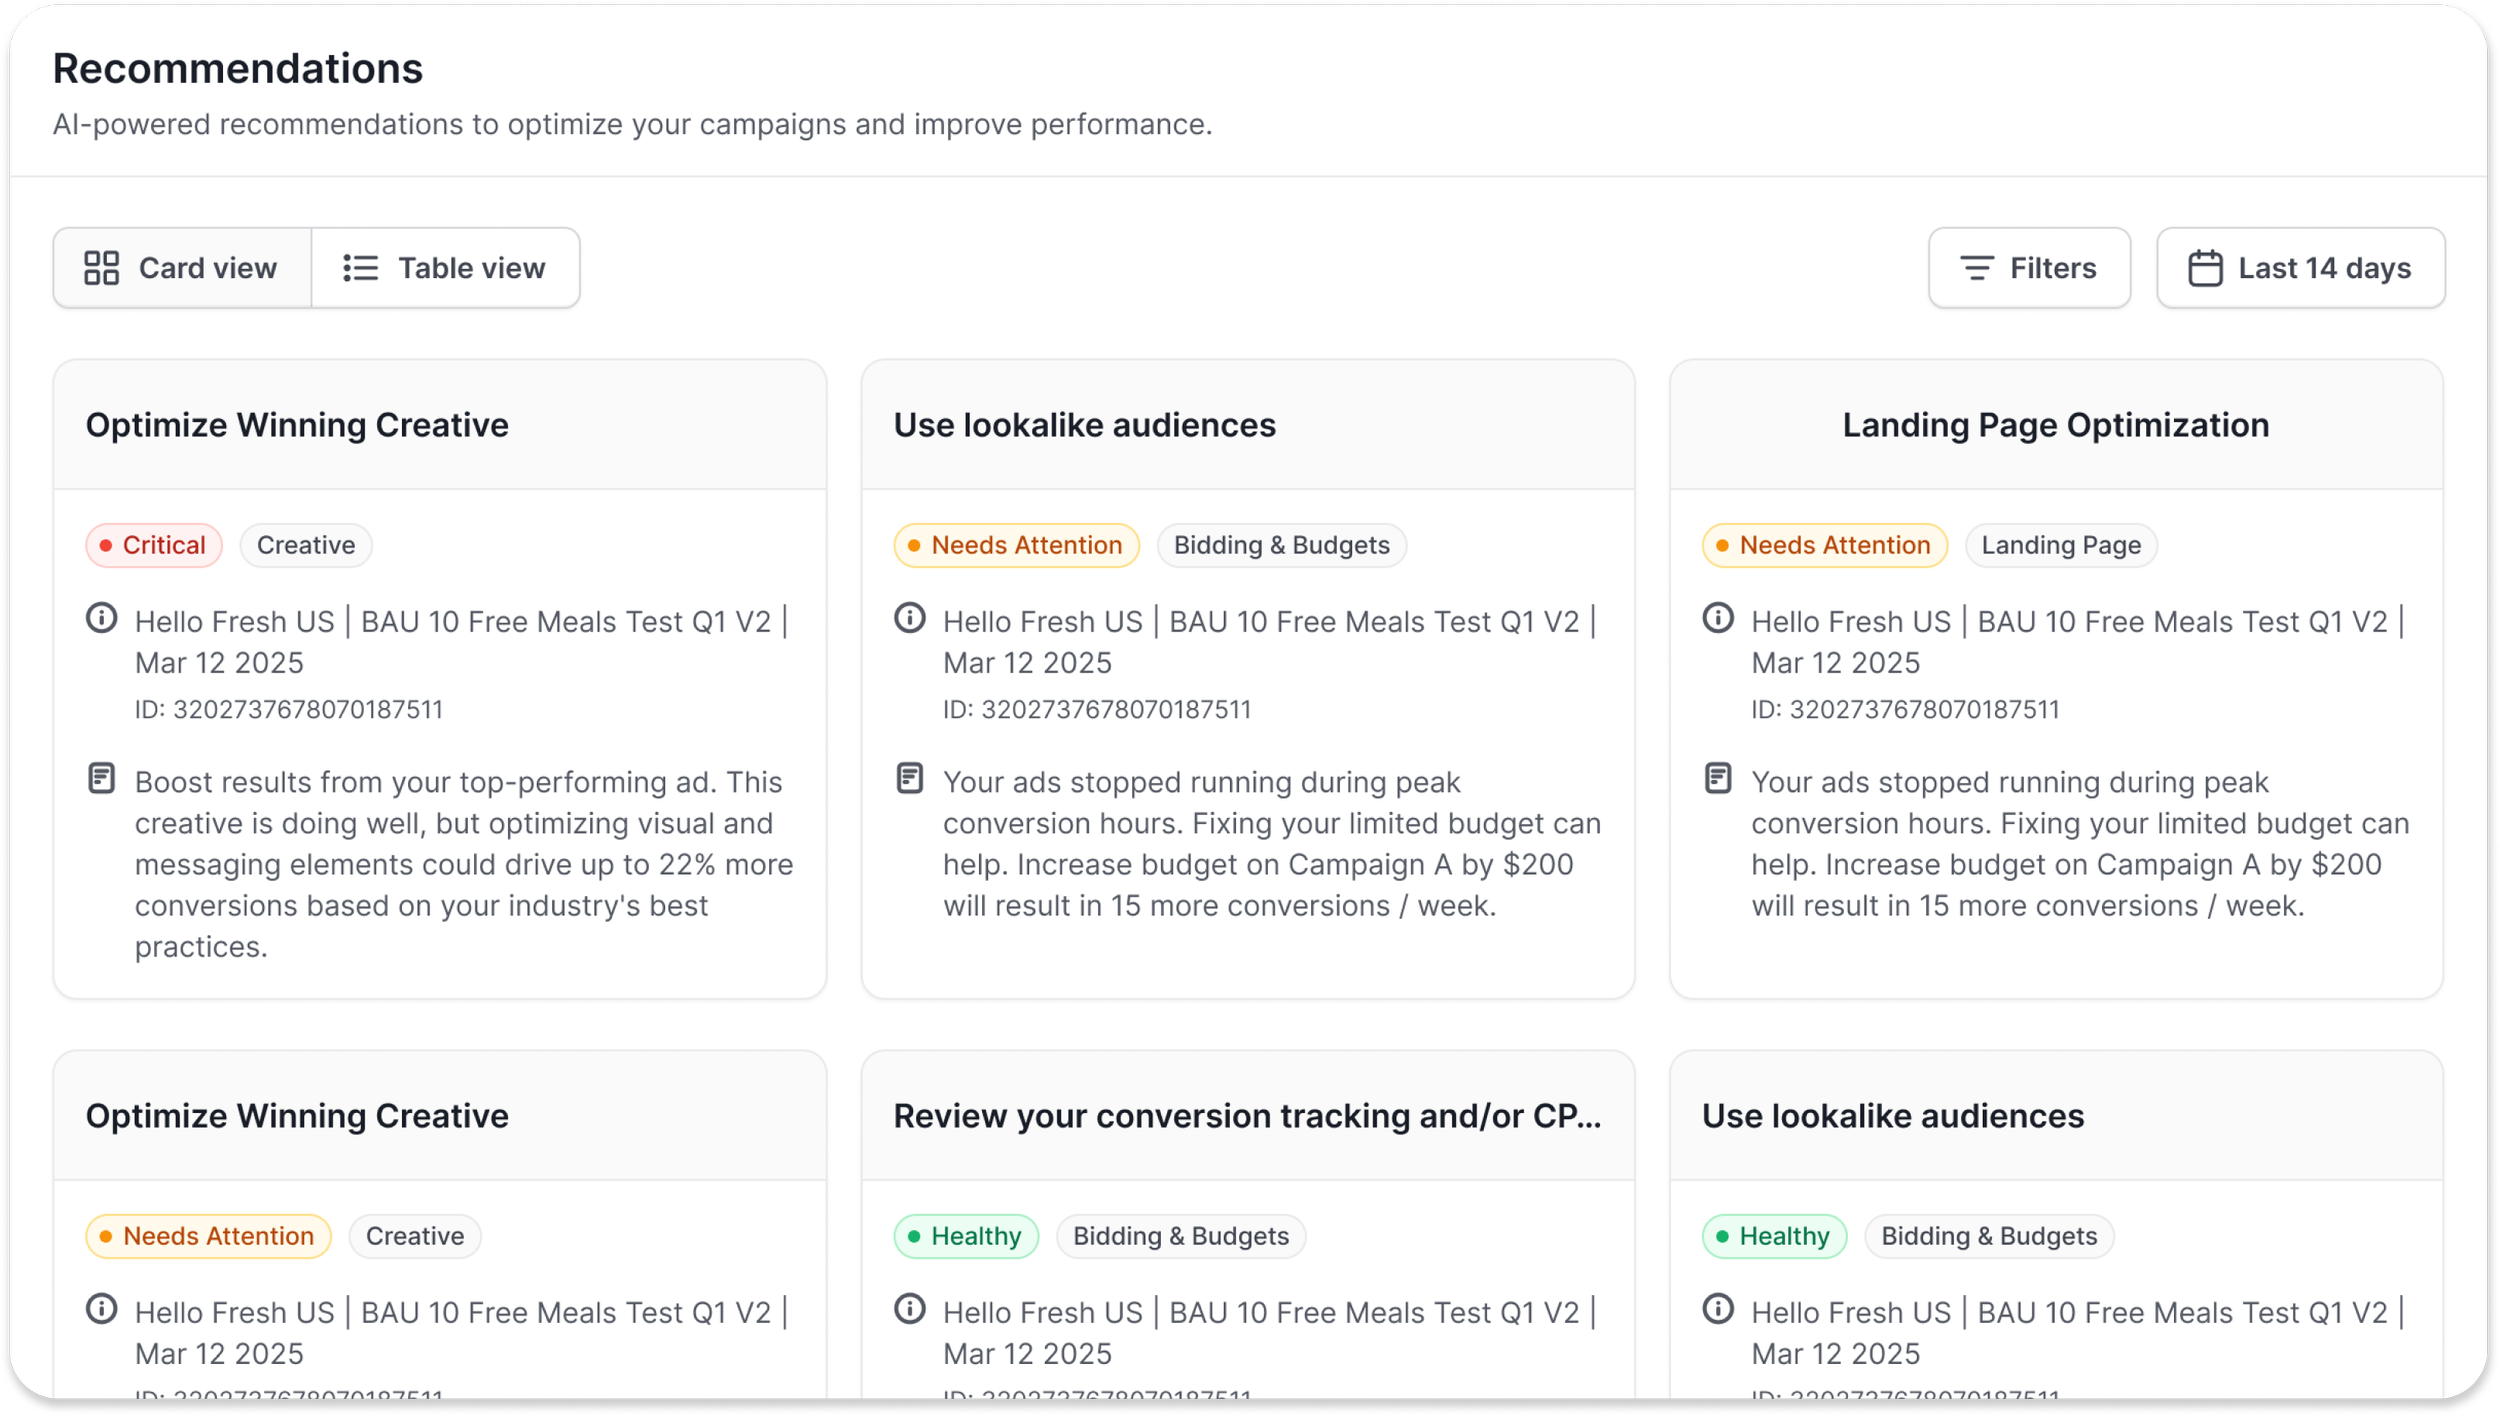The image size is (2500, 1416).
Task: Click the note icon in first Optimize Winning Creative card
Action: (x=101, y=778)
